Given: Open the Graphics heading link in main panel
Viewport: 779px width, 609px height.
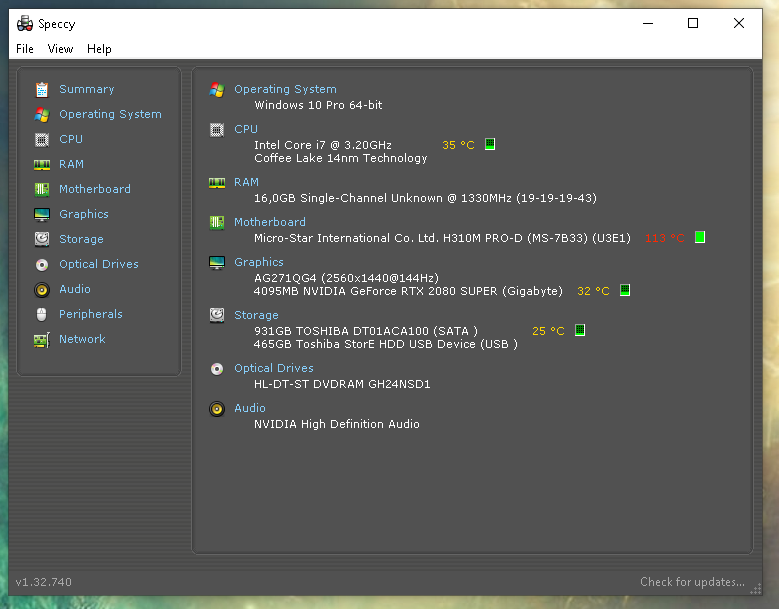Looking at the screenshot, I should 259,262.
